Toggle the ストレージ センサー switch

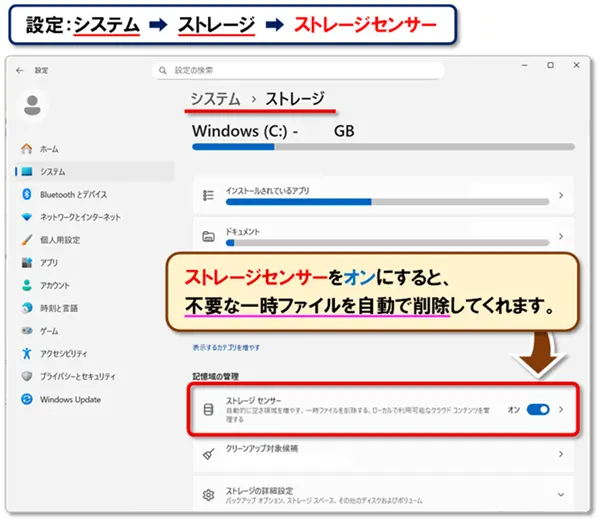[538, 410]
